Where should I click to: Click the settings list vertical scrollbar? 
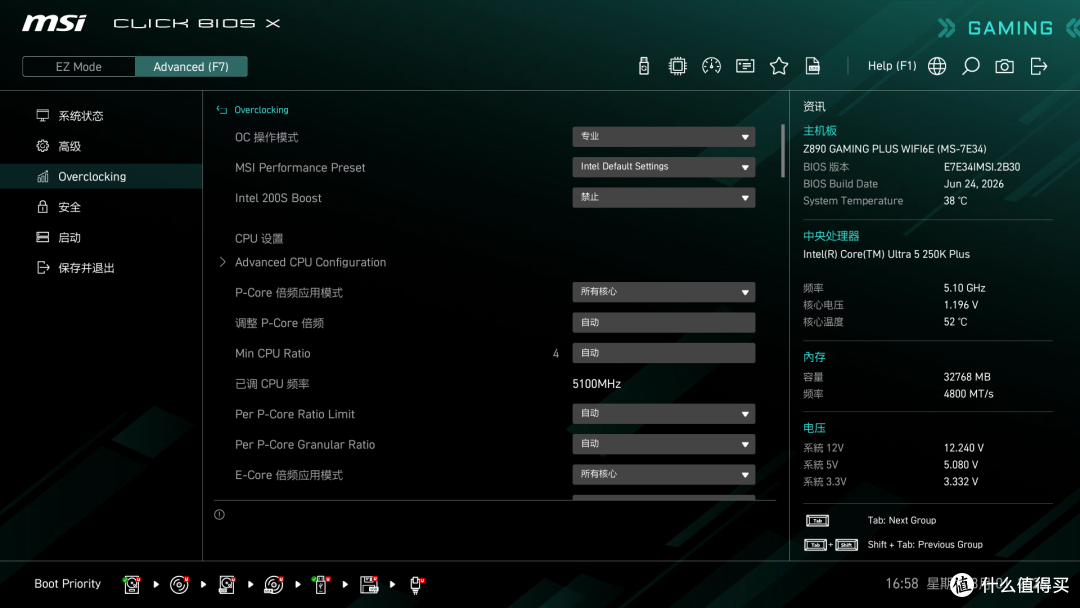(782, 151)
